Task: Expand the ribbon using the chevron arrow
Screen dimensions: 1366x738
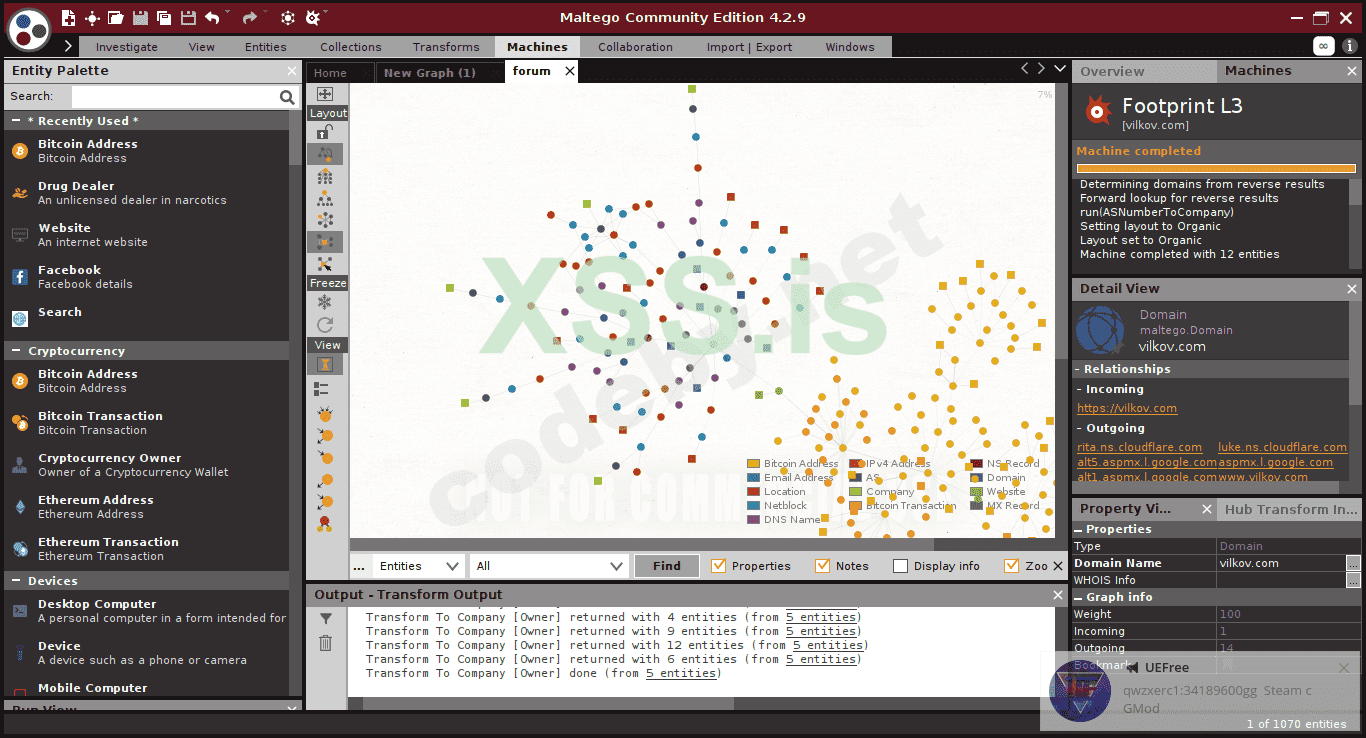Action: pos(68,46)
